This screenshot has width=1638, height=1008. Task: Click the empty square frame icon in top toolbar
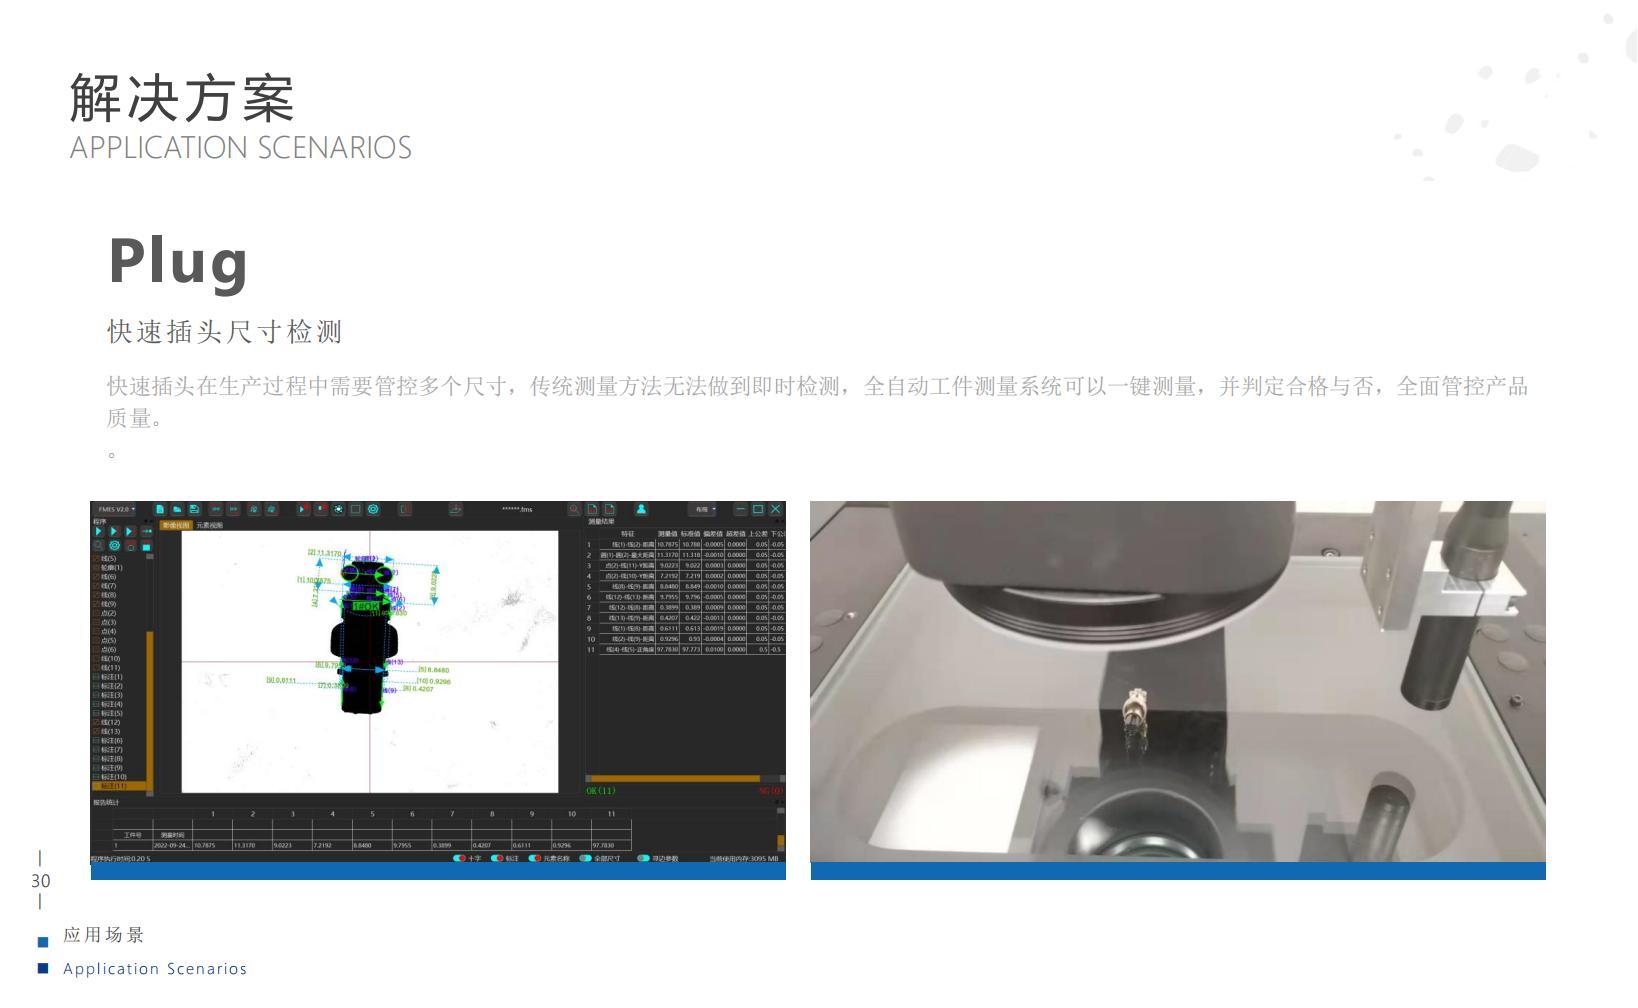355,509
